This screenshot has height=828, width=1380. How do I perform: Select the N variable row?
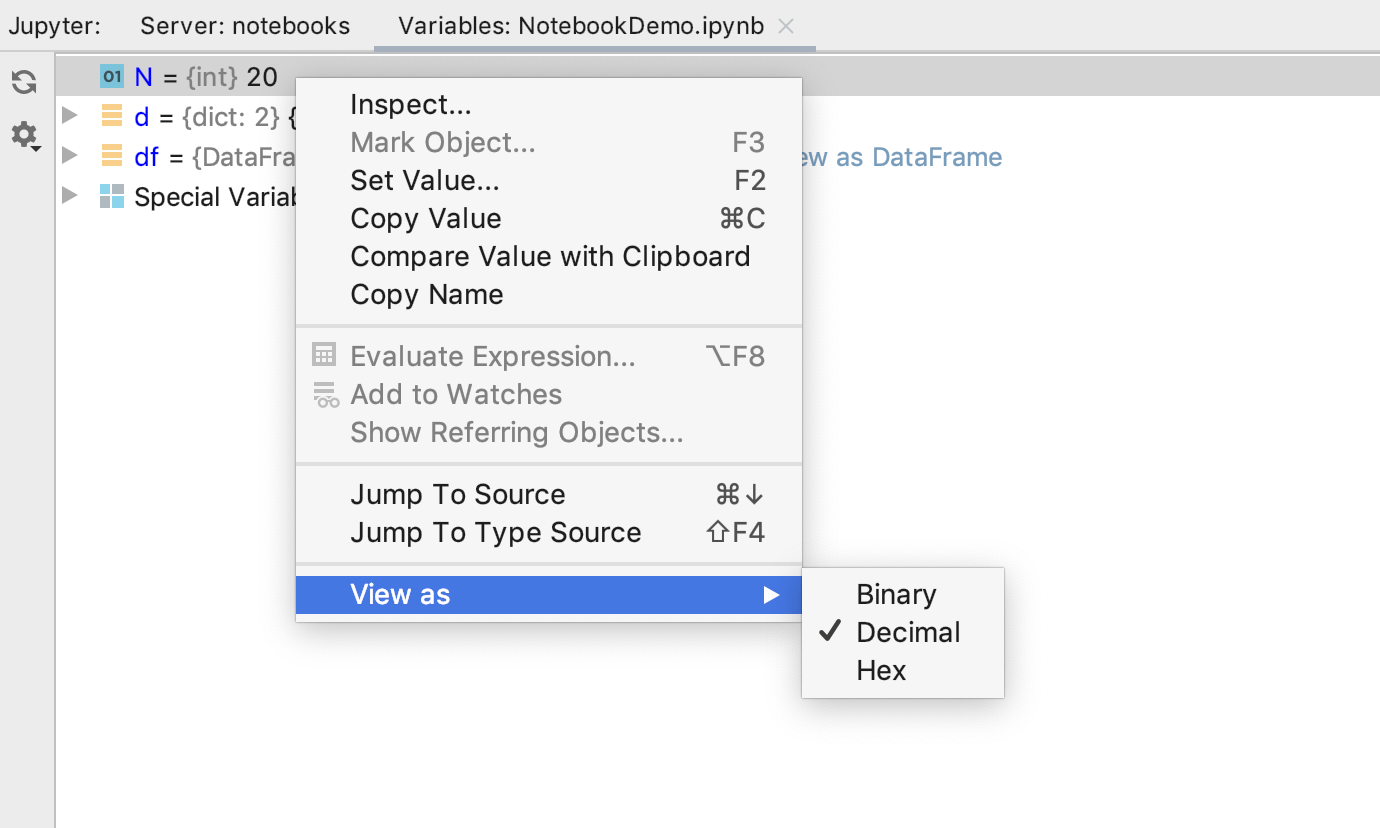[x=718, y=77]
